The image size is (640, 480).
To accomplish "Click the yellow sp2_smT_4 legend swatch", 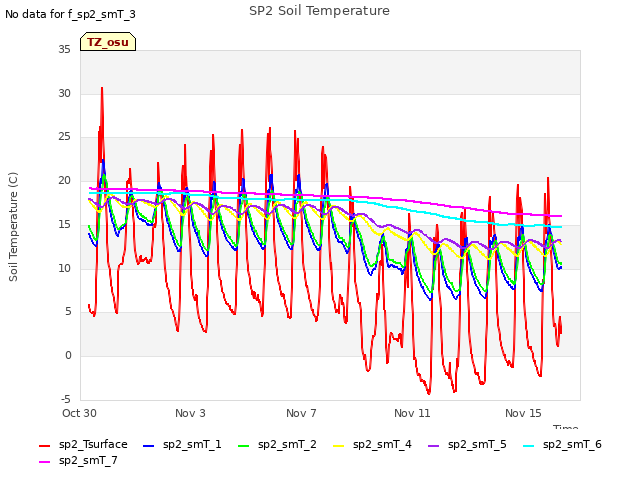I will [339, 446].
